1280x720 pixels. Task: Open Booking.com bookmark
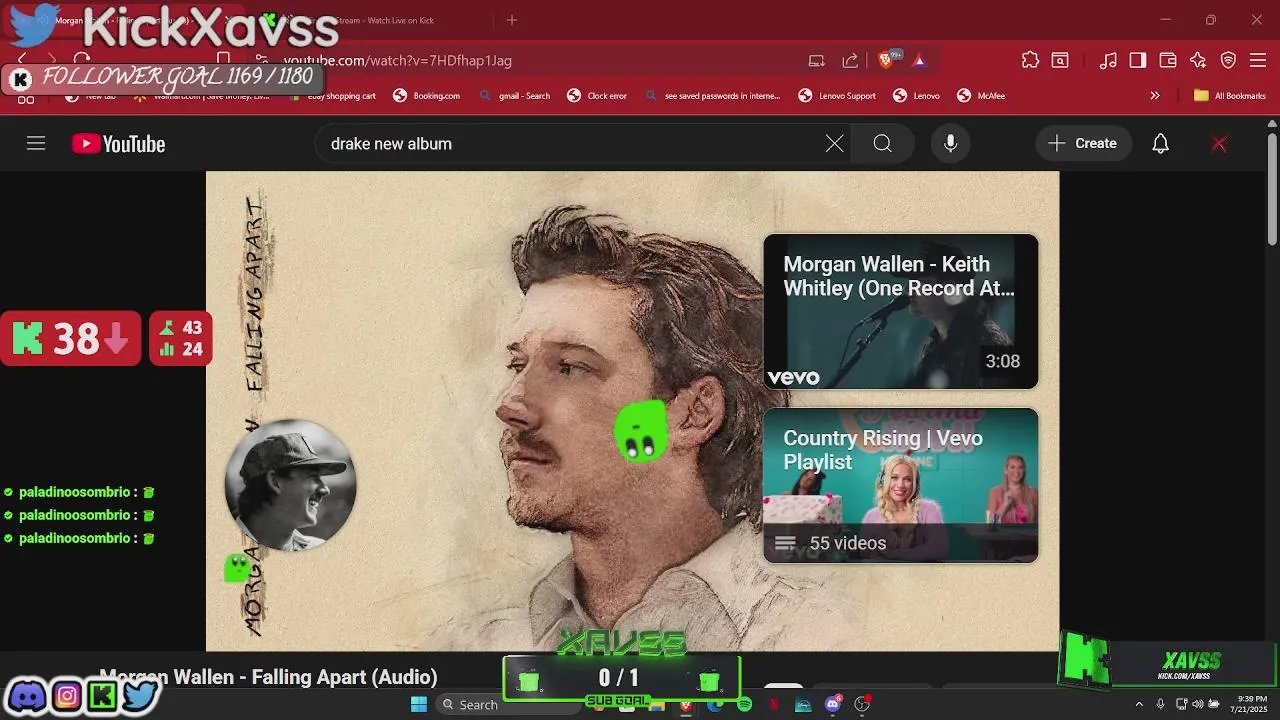(427, 96)
